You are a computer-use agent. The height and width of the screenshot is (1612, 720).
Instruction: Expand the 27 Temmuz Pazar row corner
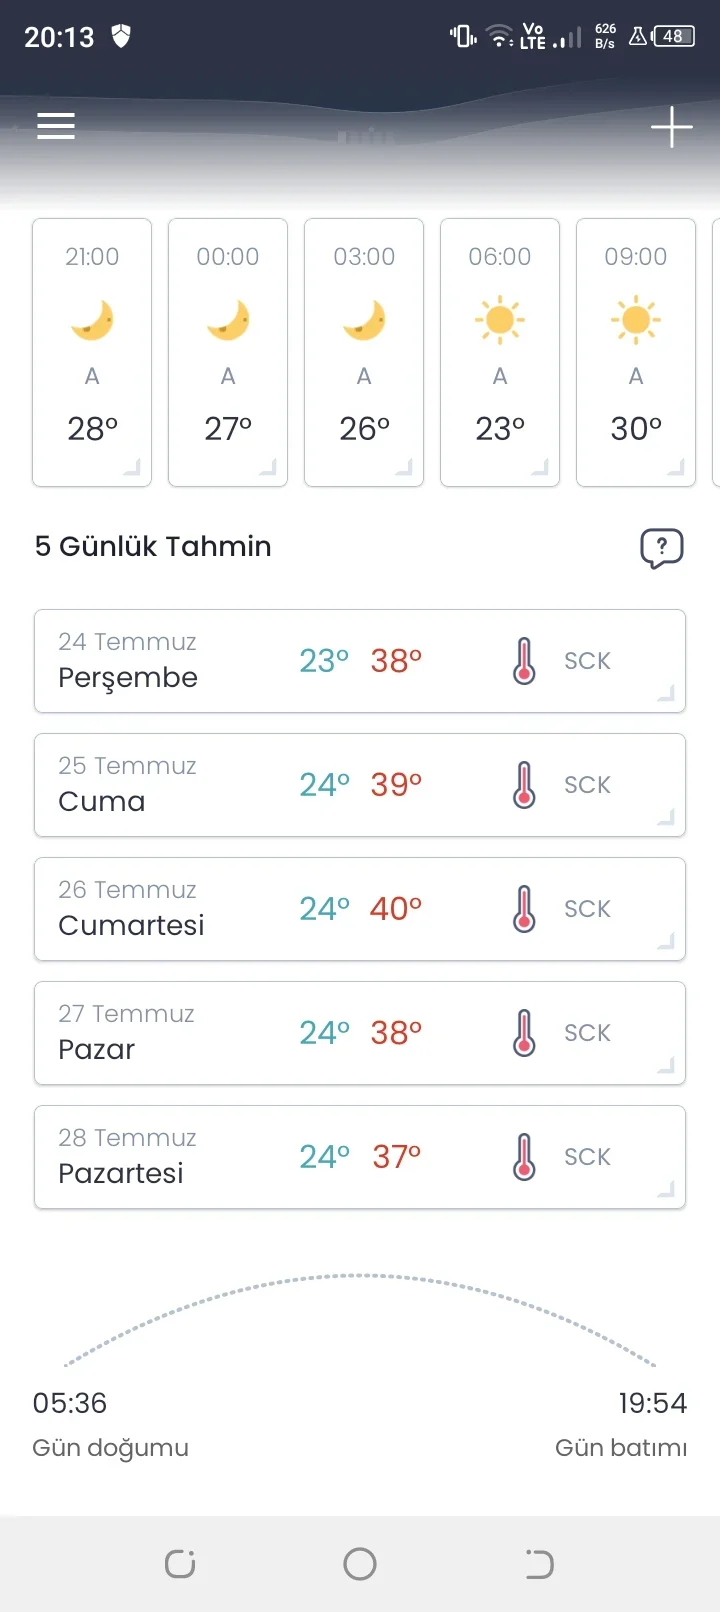coord(666,1065)
